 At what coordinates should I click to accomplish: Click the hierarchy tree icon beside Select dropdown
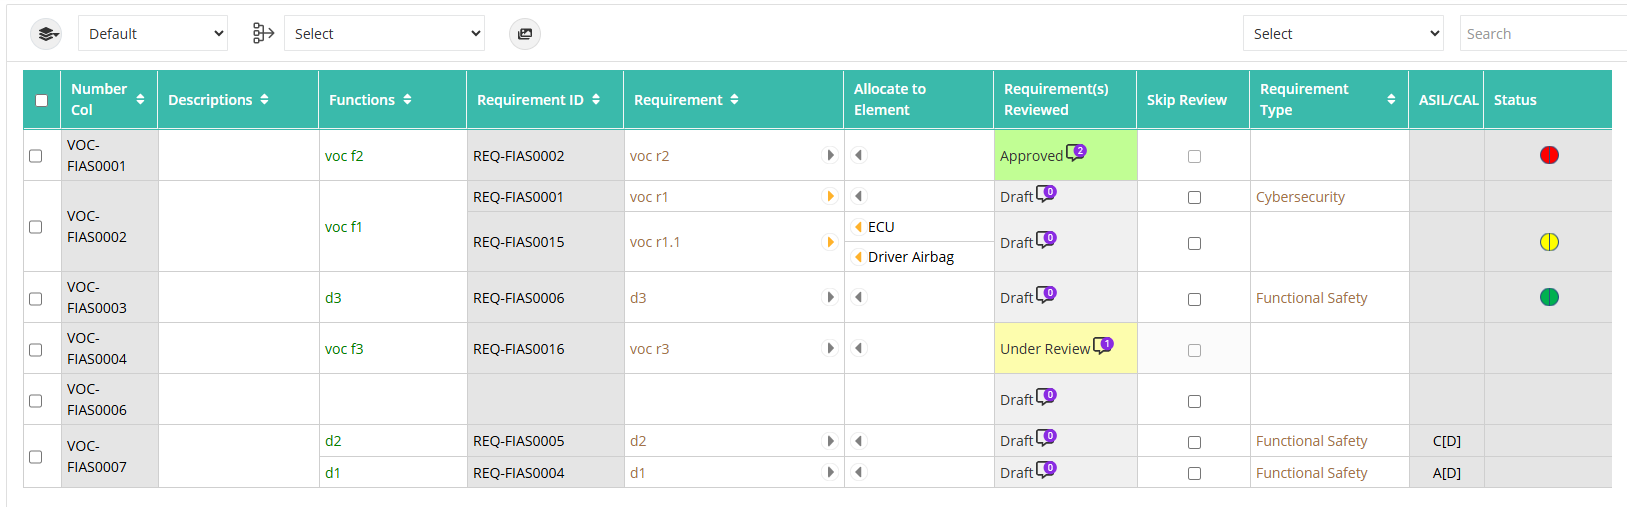point(263,34)
